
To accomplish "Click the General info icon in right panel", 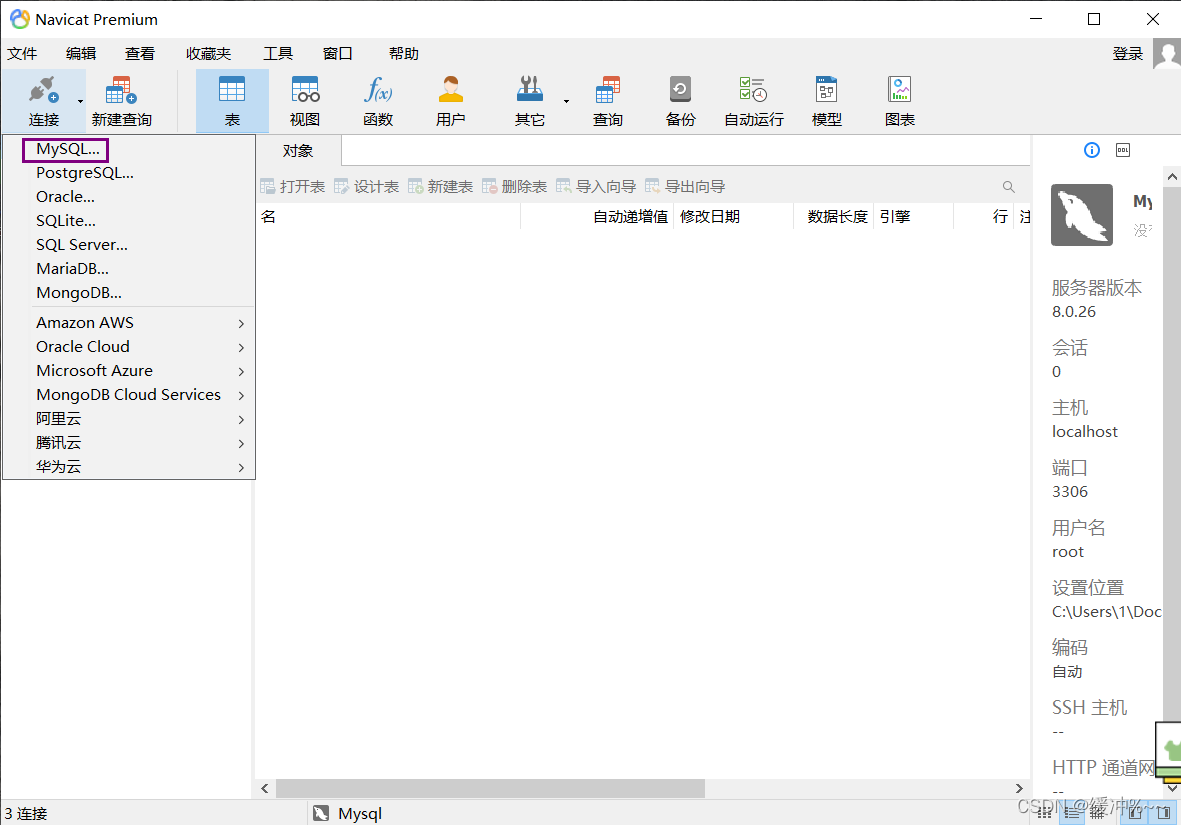I will point(1091,150).
